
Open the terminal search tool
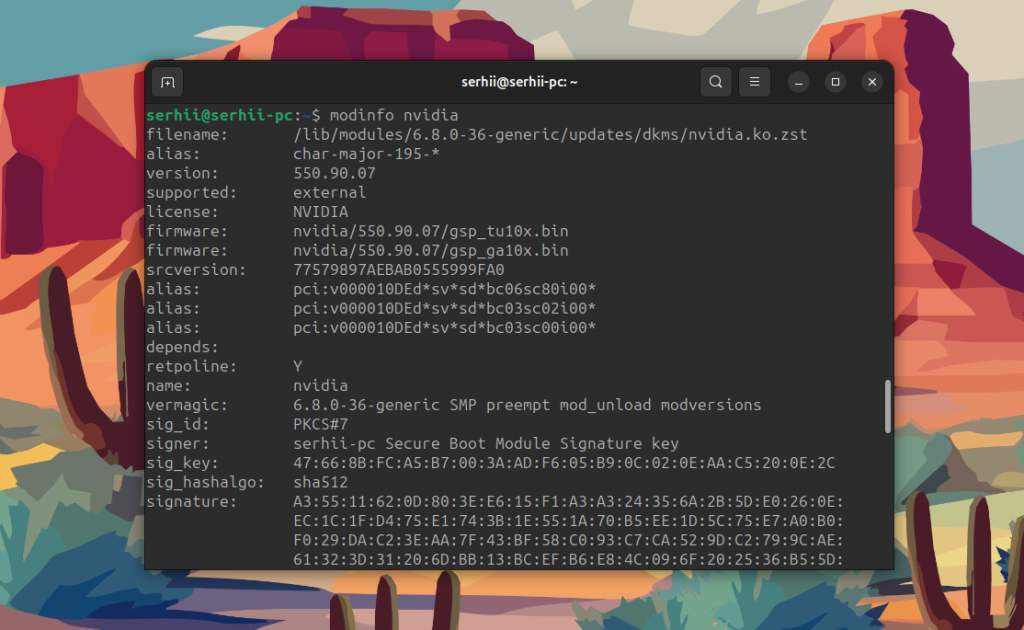click(x=716, y=82)
